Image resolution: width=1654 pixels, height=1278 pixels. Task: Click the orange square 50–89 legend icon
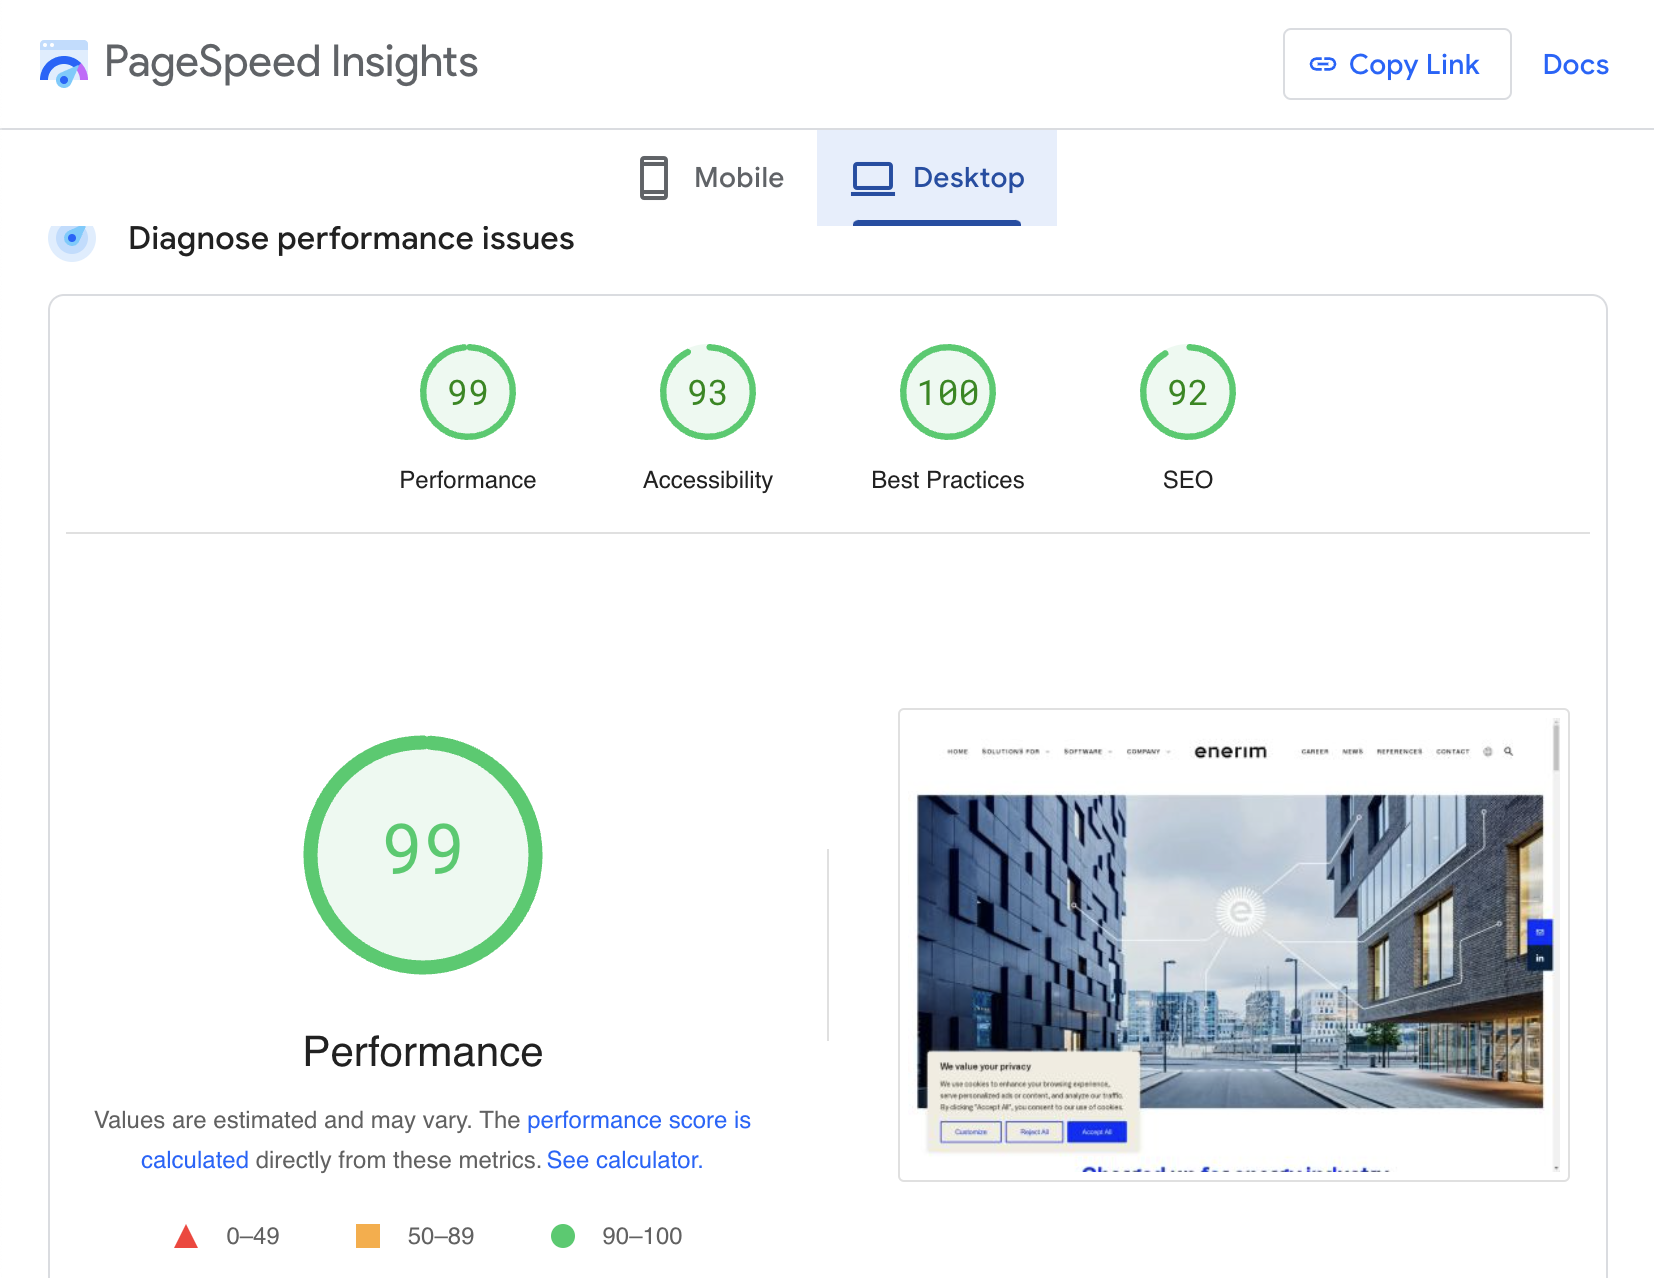[368, 1236]
